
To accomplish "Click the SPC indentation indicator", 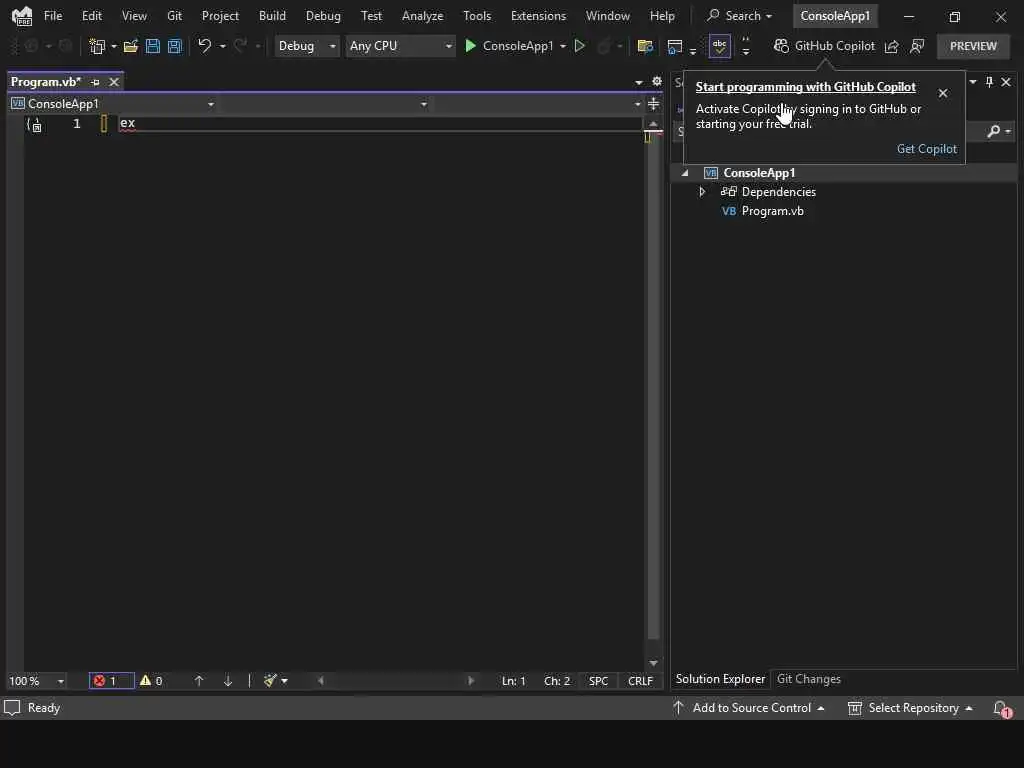I will point(598,681).
